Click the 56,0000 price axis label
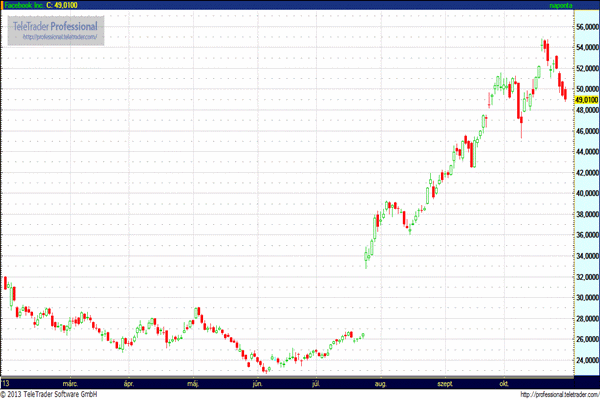Screen dimensions: 600x400 tap(587, 27)
